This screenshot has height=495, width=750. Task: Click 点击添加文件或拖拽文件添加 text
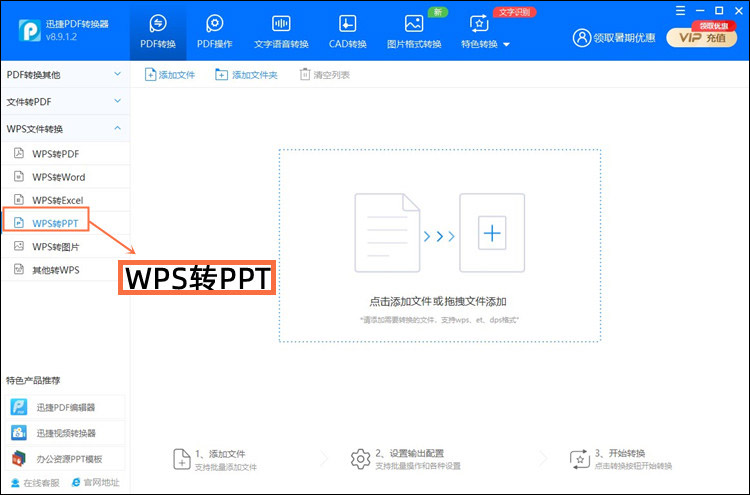click(x=438, y=302)
